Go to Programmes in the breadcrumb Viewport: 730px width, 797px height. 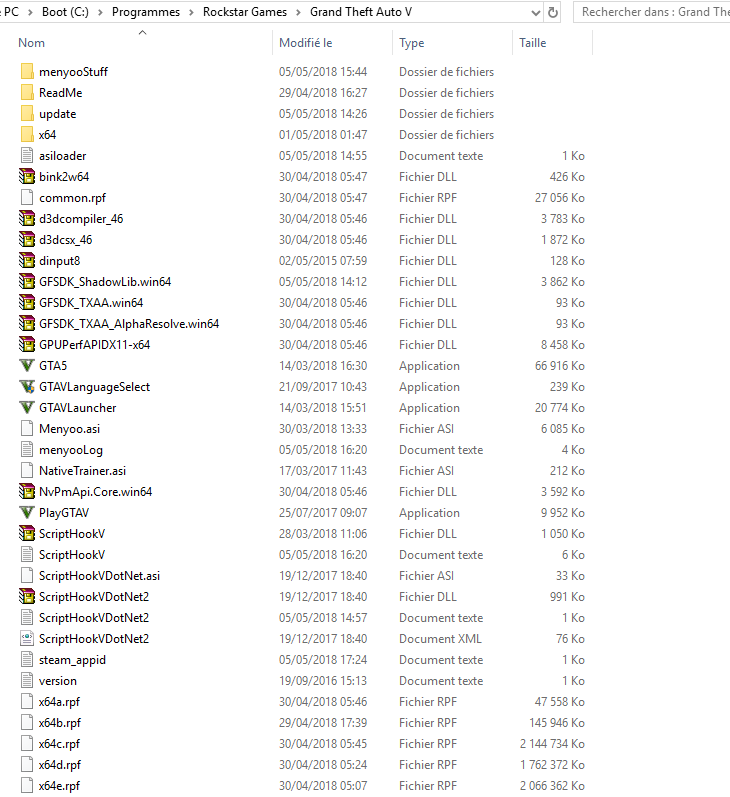(x=146, y=12)
